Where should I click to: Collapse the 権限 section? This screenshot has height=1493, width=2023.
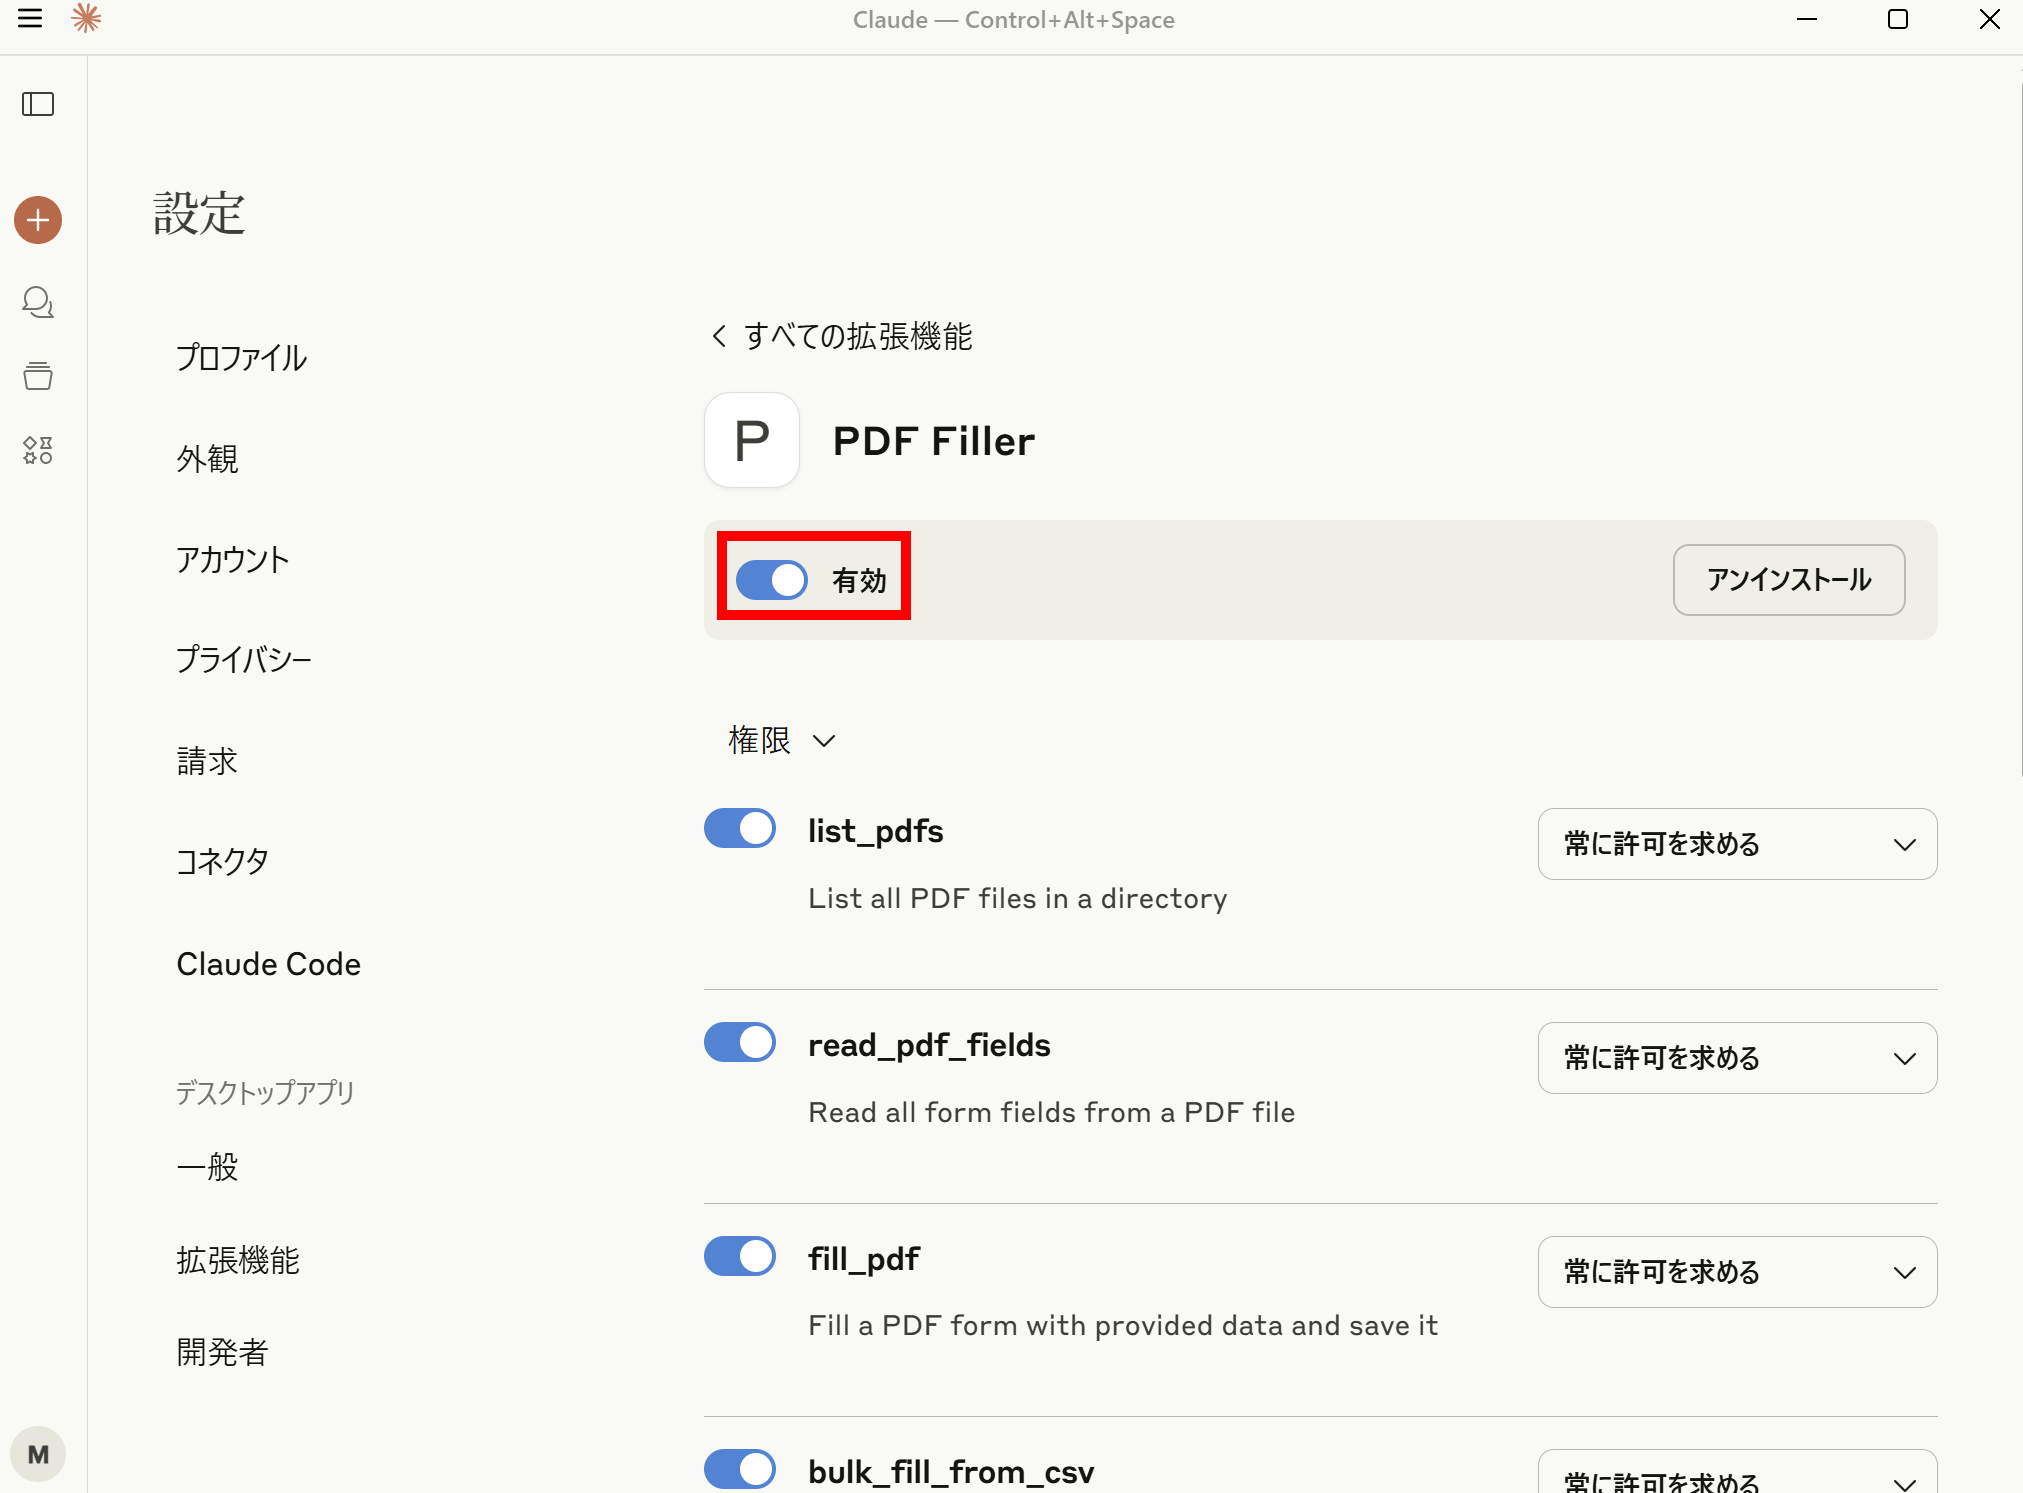[x=782, y=741]
